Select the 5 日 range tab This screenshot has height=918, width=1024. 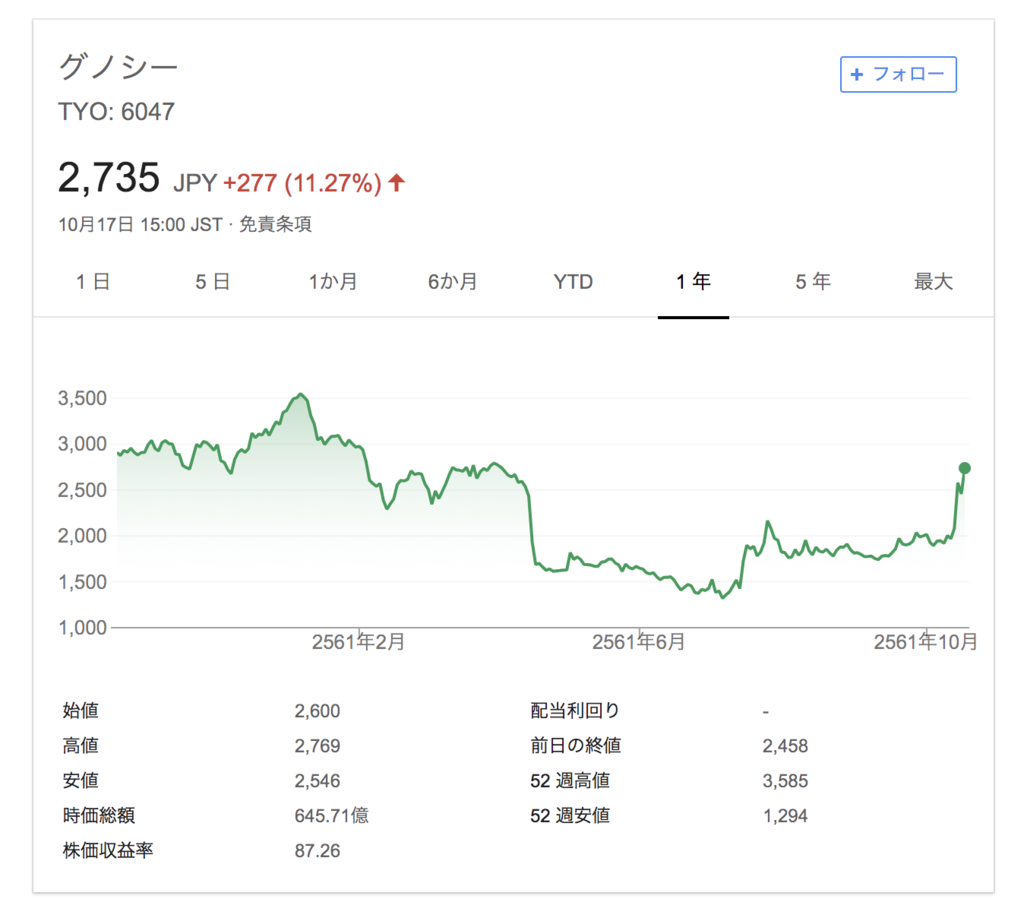pyautogui.click(x=213, y=281)
